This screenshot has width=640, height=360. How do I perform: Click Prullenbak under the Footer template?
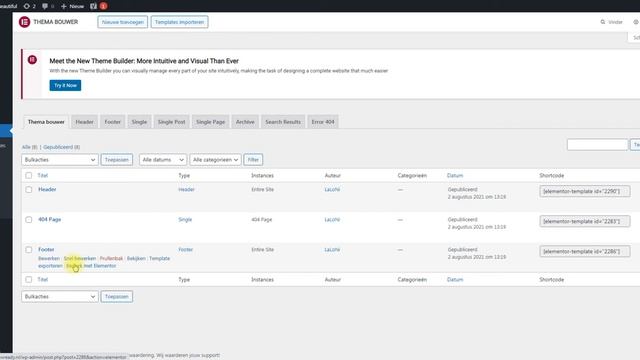click(111, 258)
